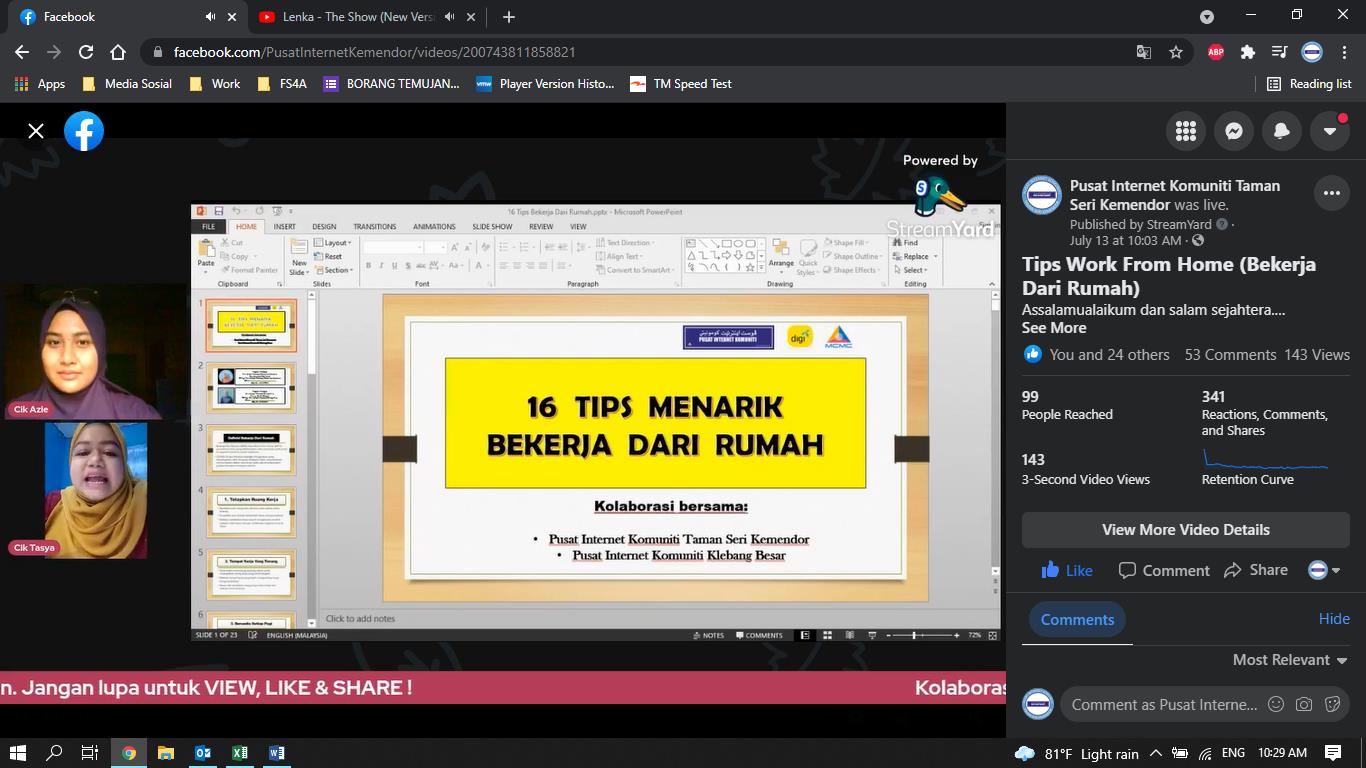The width and height of the screenshot is (1366, 768).
Task: Close the video viewer with X
Action: (x=36, y=131)
